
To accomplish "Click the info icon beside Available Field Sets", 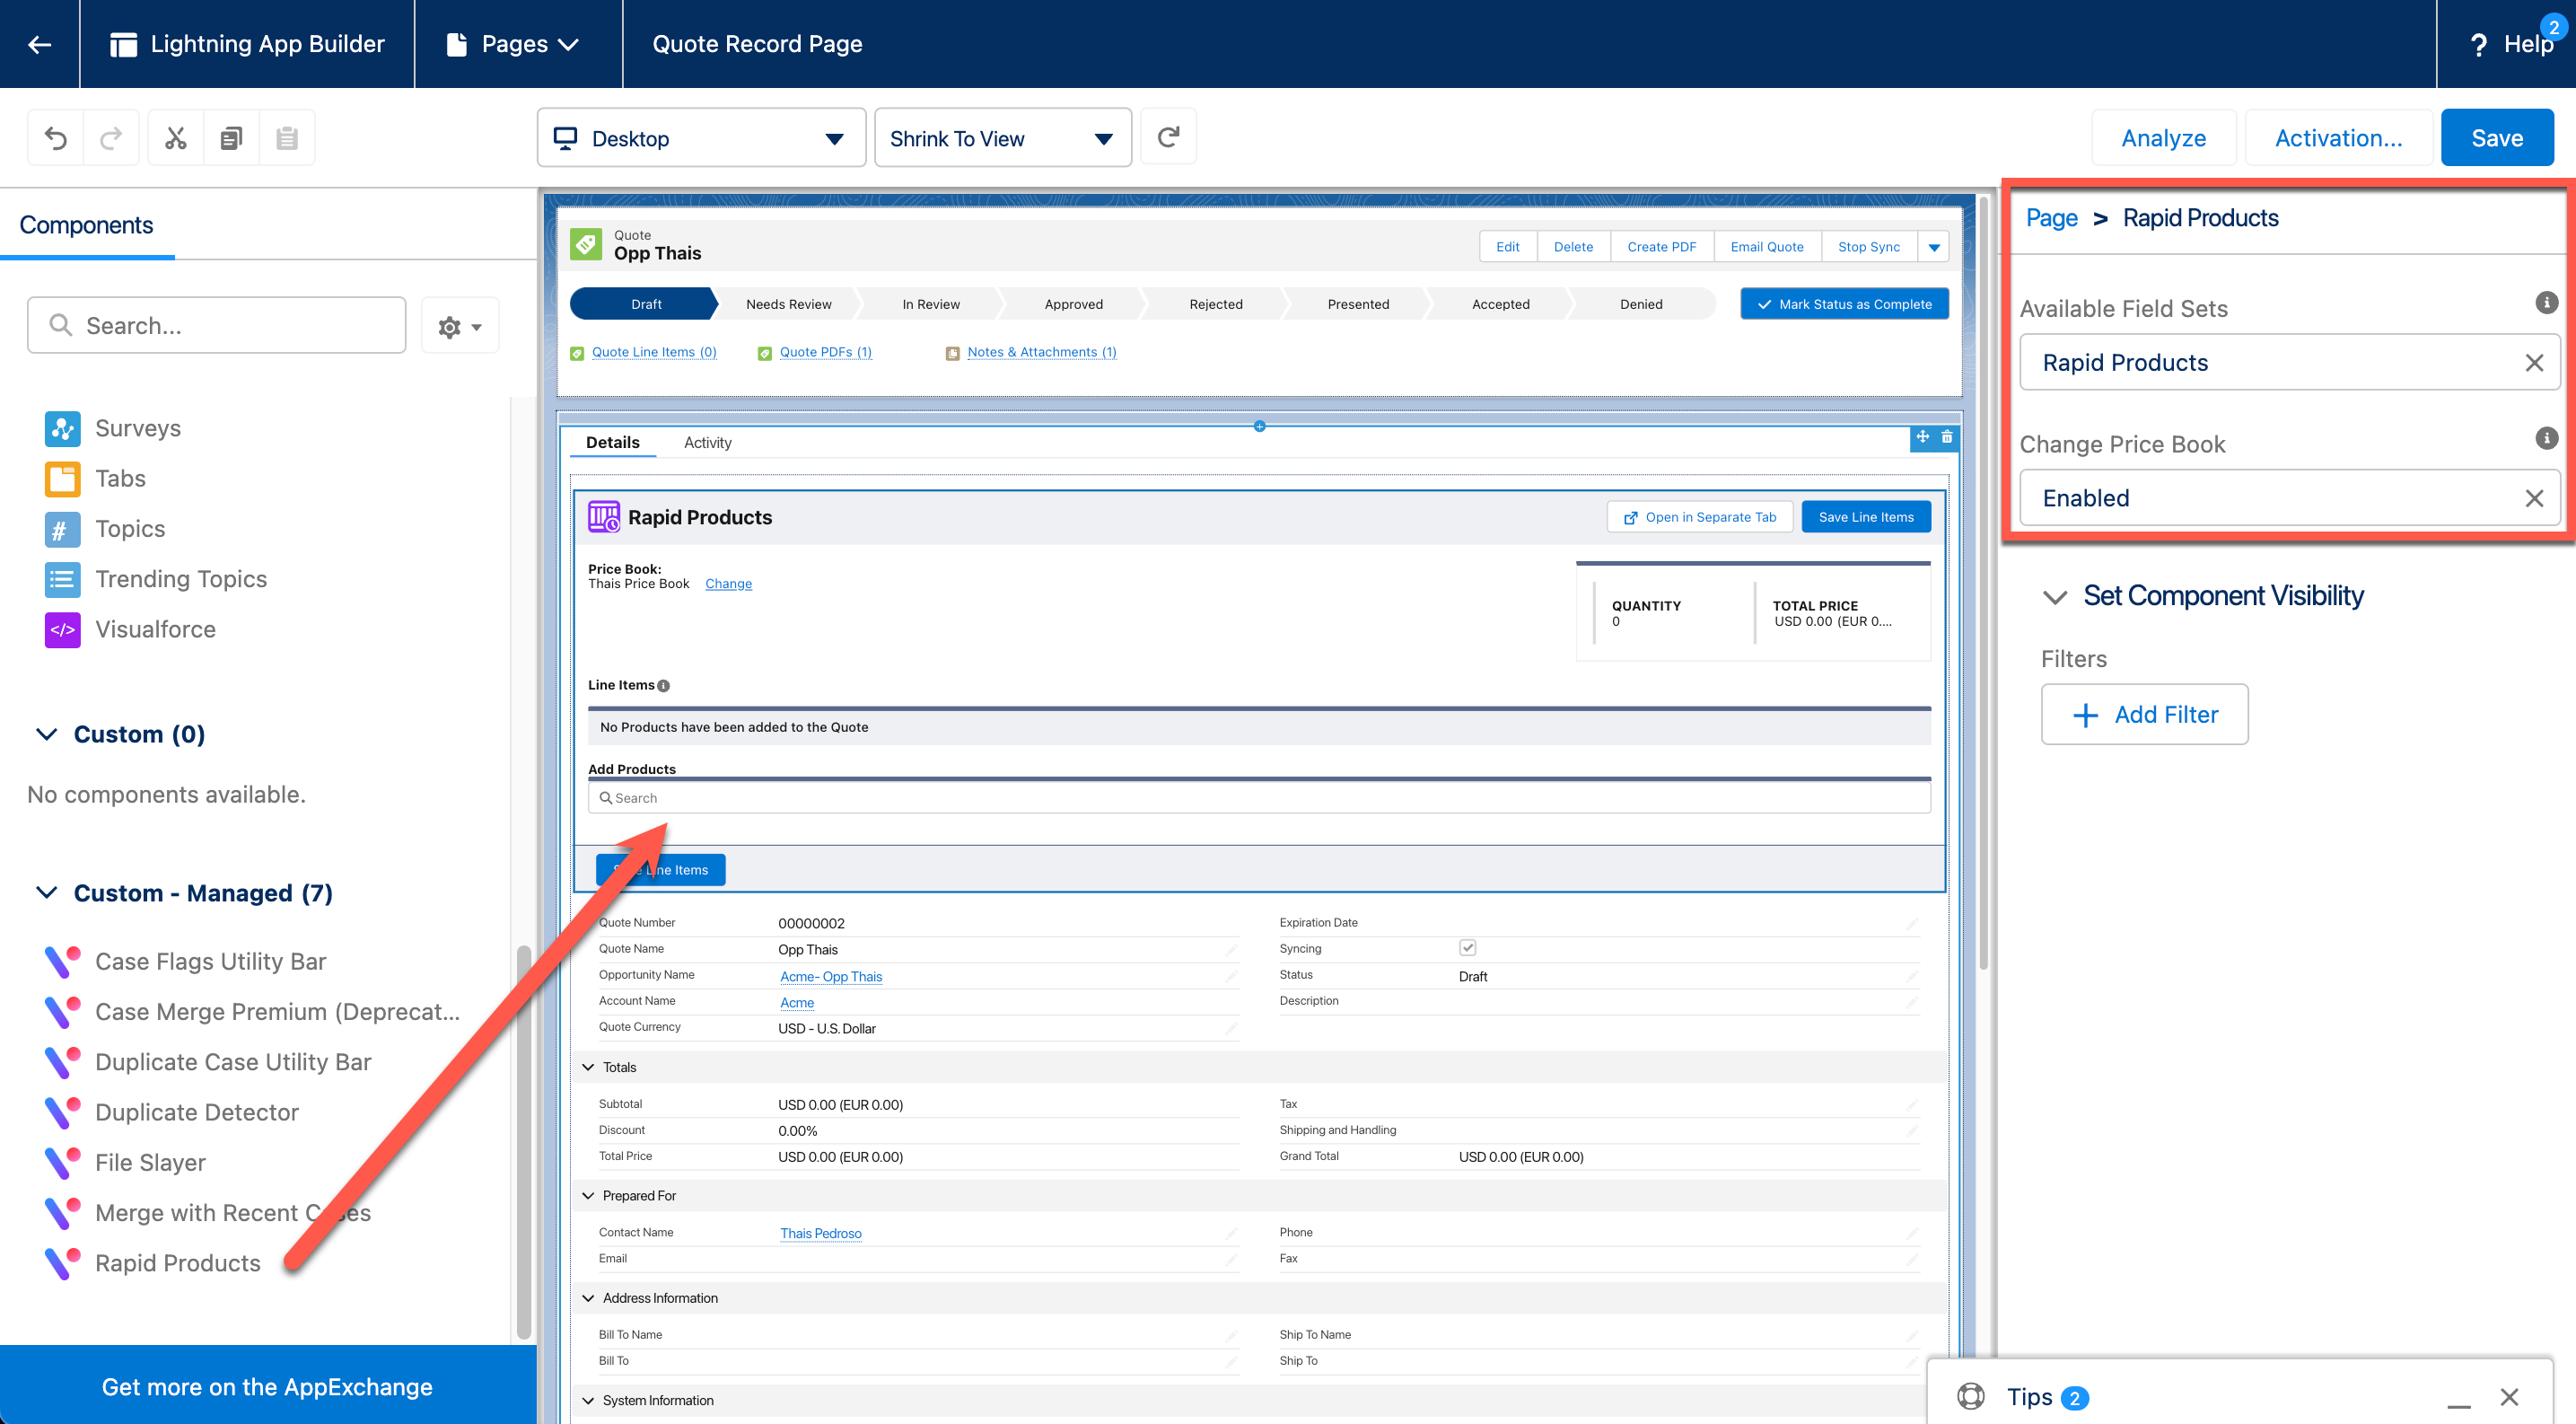I will click(x=2546, y=303).
